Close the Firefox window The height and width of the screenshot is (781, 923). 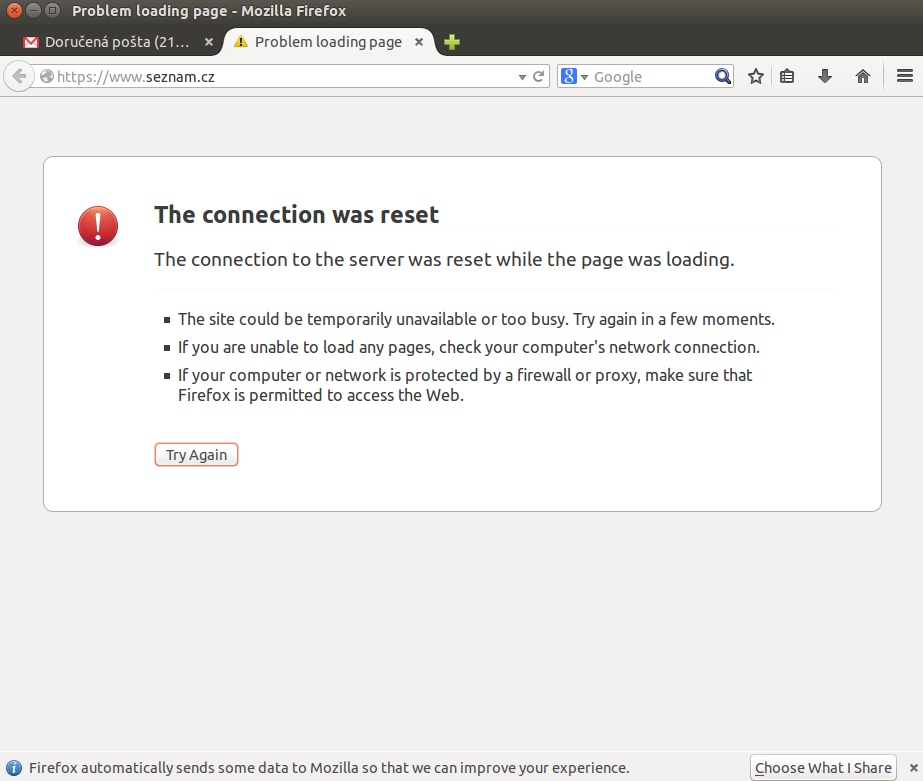click(14, 10)
